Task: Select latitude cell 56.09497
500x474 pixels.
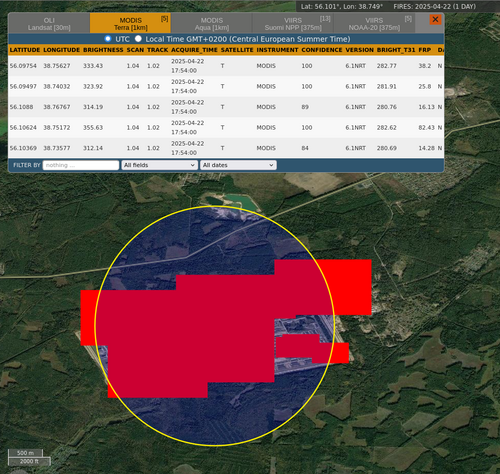Action: (23, 87)
